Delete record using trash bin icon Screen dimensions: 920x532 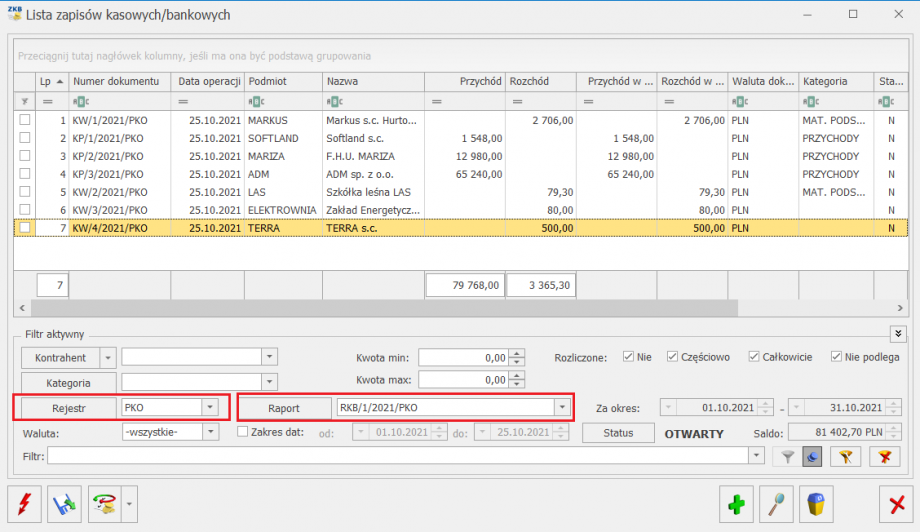(x=816, y=503)
